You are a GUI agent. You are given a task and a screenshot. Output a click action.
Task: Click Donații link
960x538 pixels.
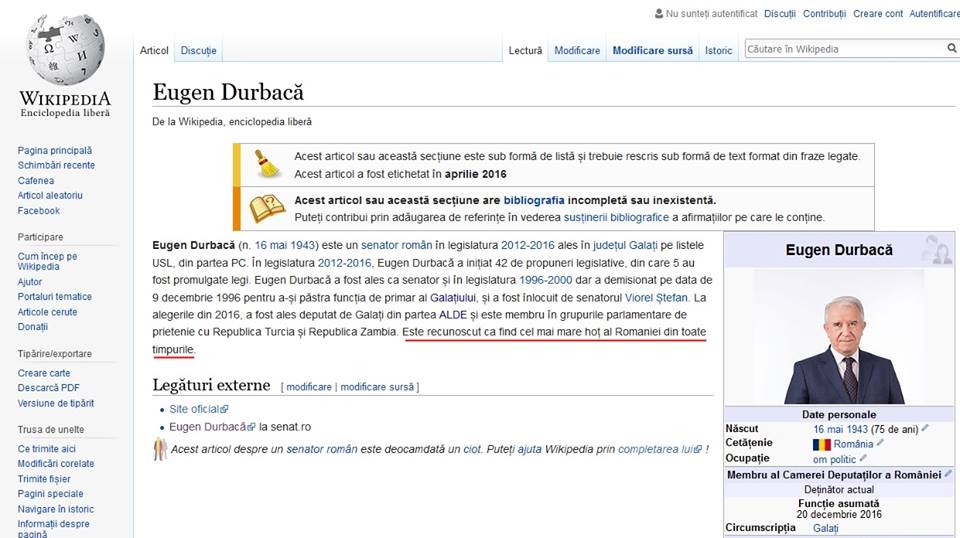[32, 327]
